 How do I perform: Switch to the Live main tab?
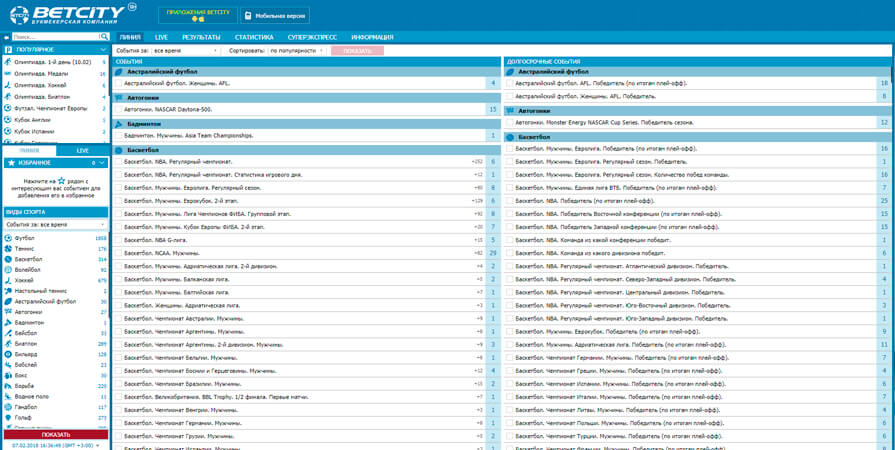click(x=162, y=37)
